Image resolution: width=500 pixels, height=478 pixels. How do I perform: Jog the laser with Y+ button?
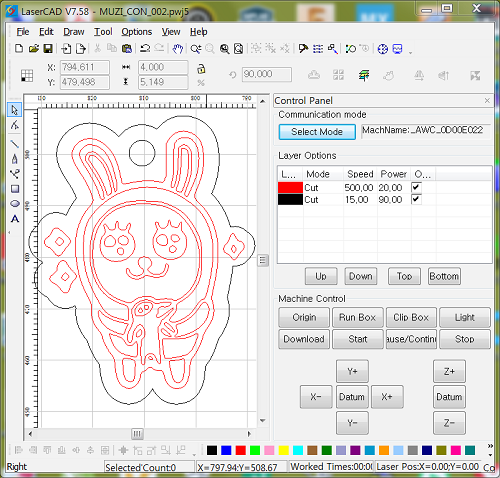click(x=352, y=371)
